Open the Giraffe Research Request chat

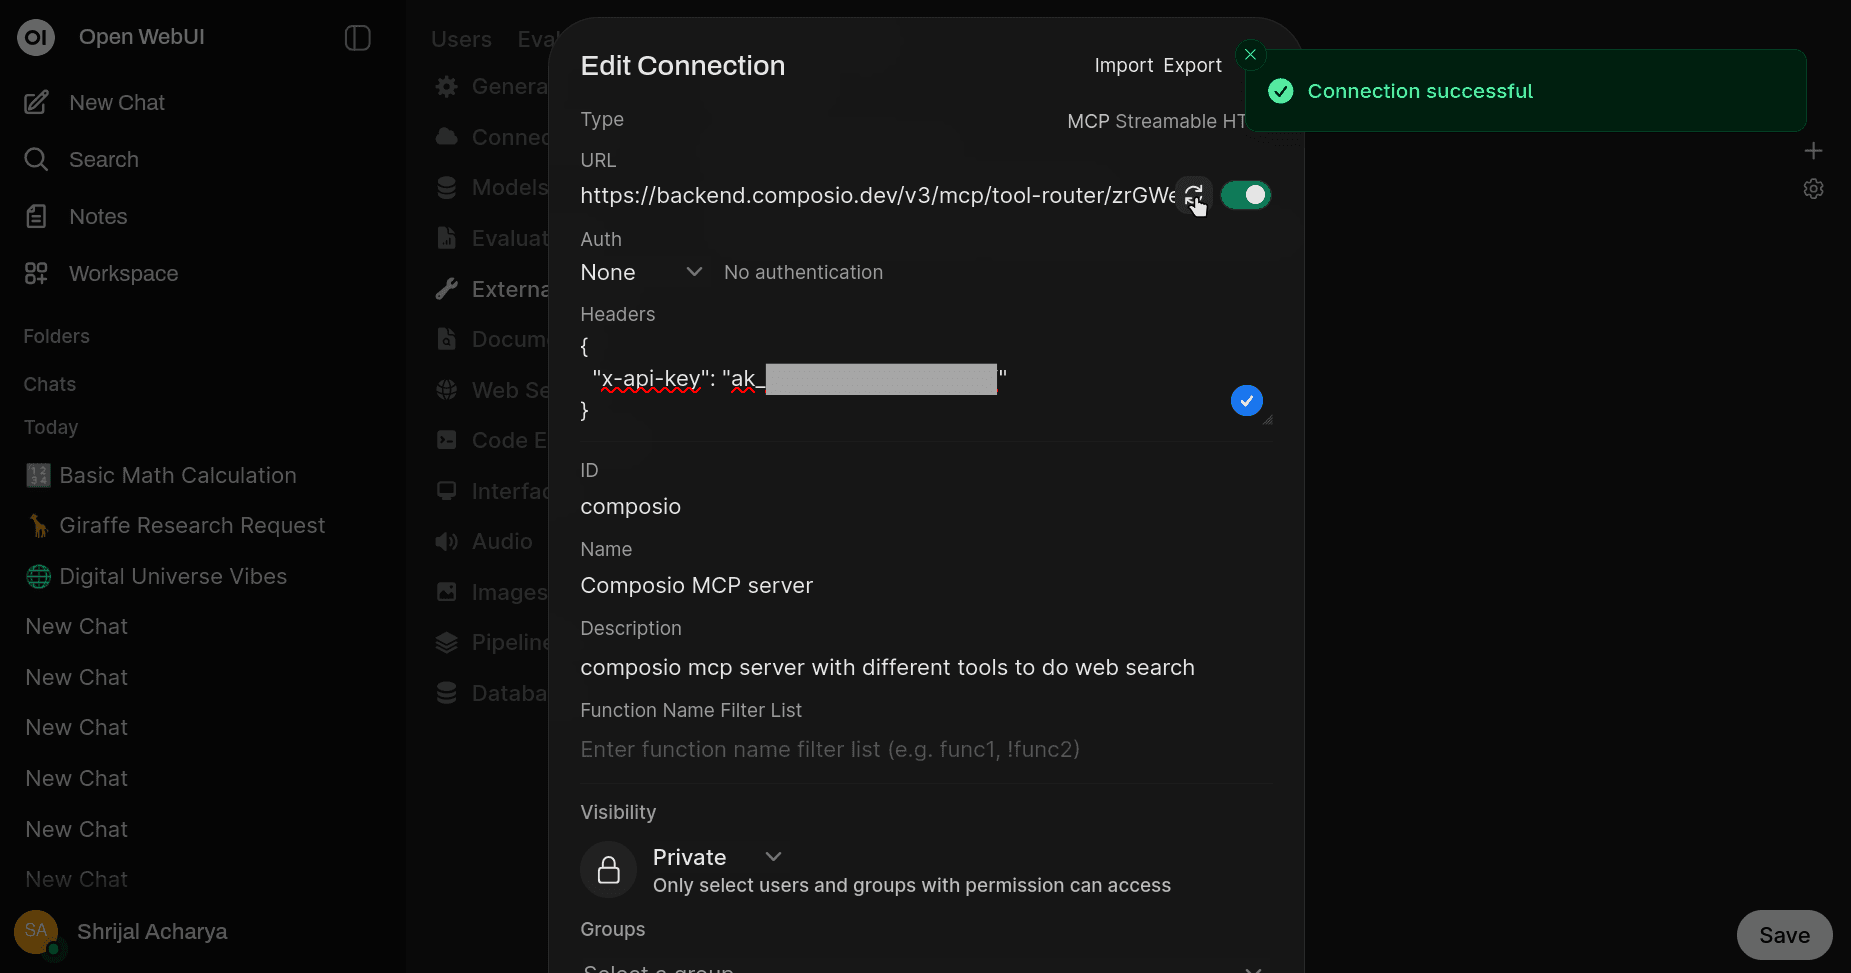[175, 526]
